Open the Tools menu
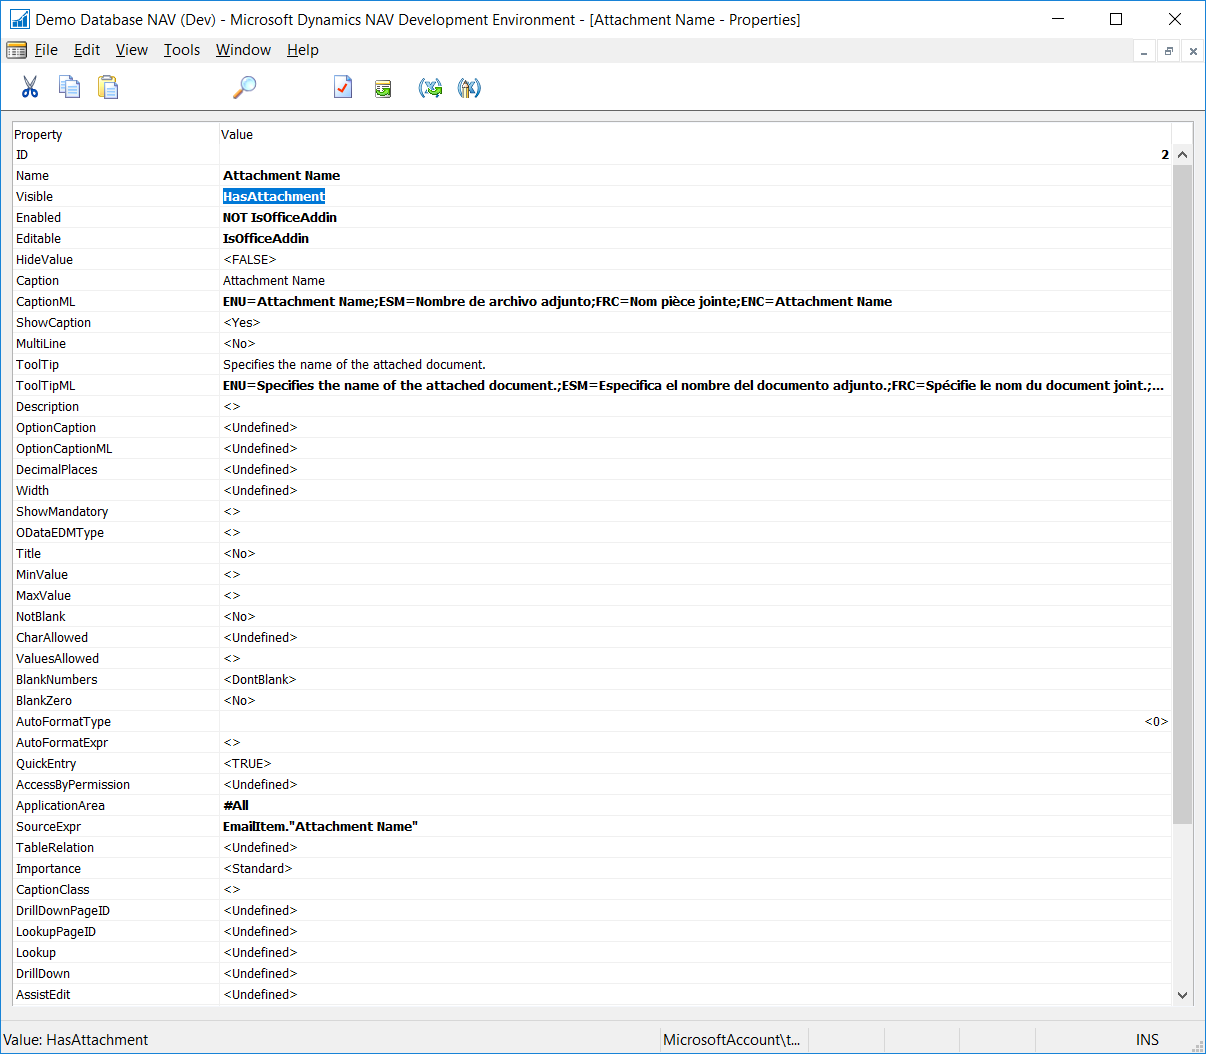The image size is (1207, 1054). 182,50
